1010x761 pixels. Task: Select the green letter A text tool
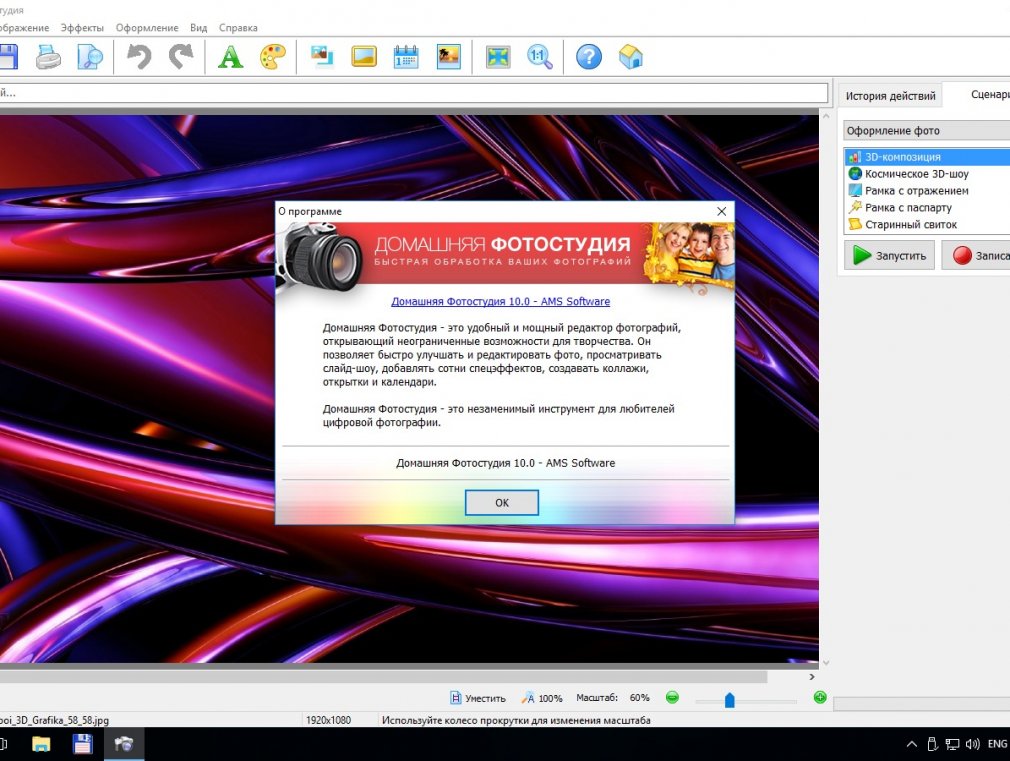point(231,57)
